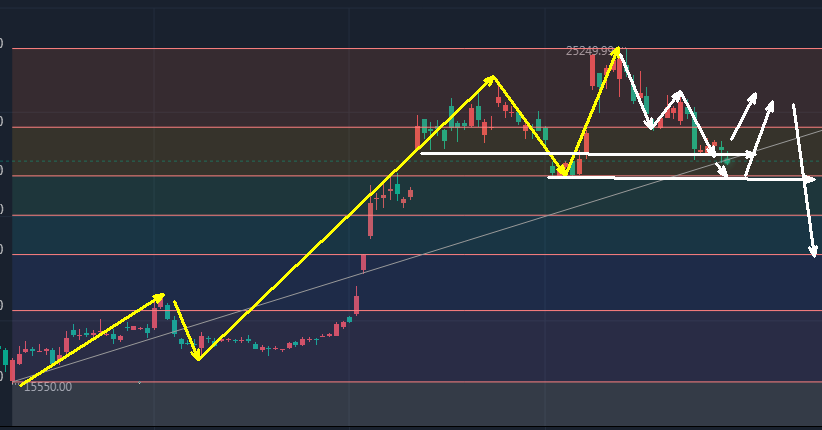Screen dimensions: 822x430
Task: Click the first white down arrow from 25249.99 peak
Action: 635,90
